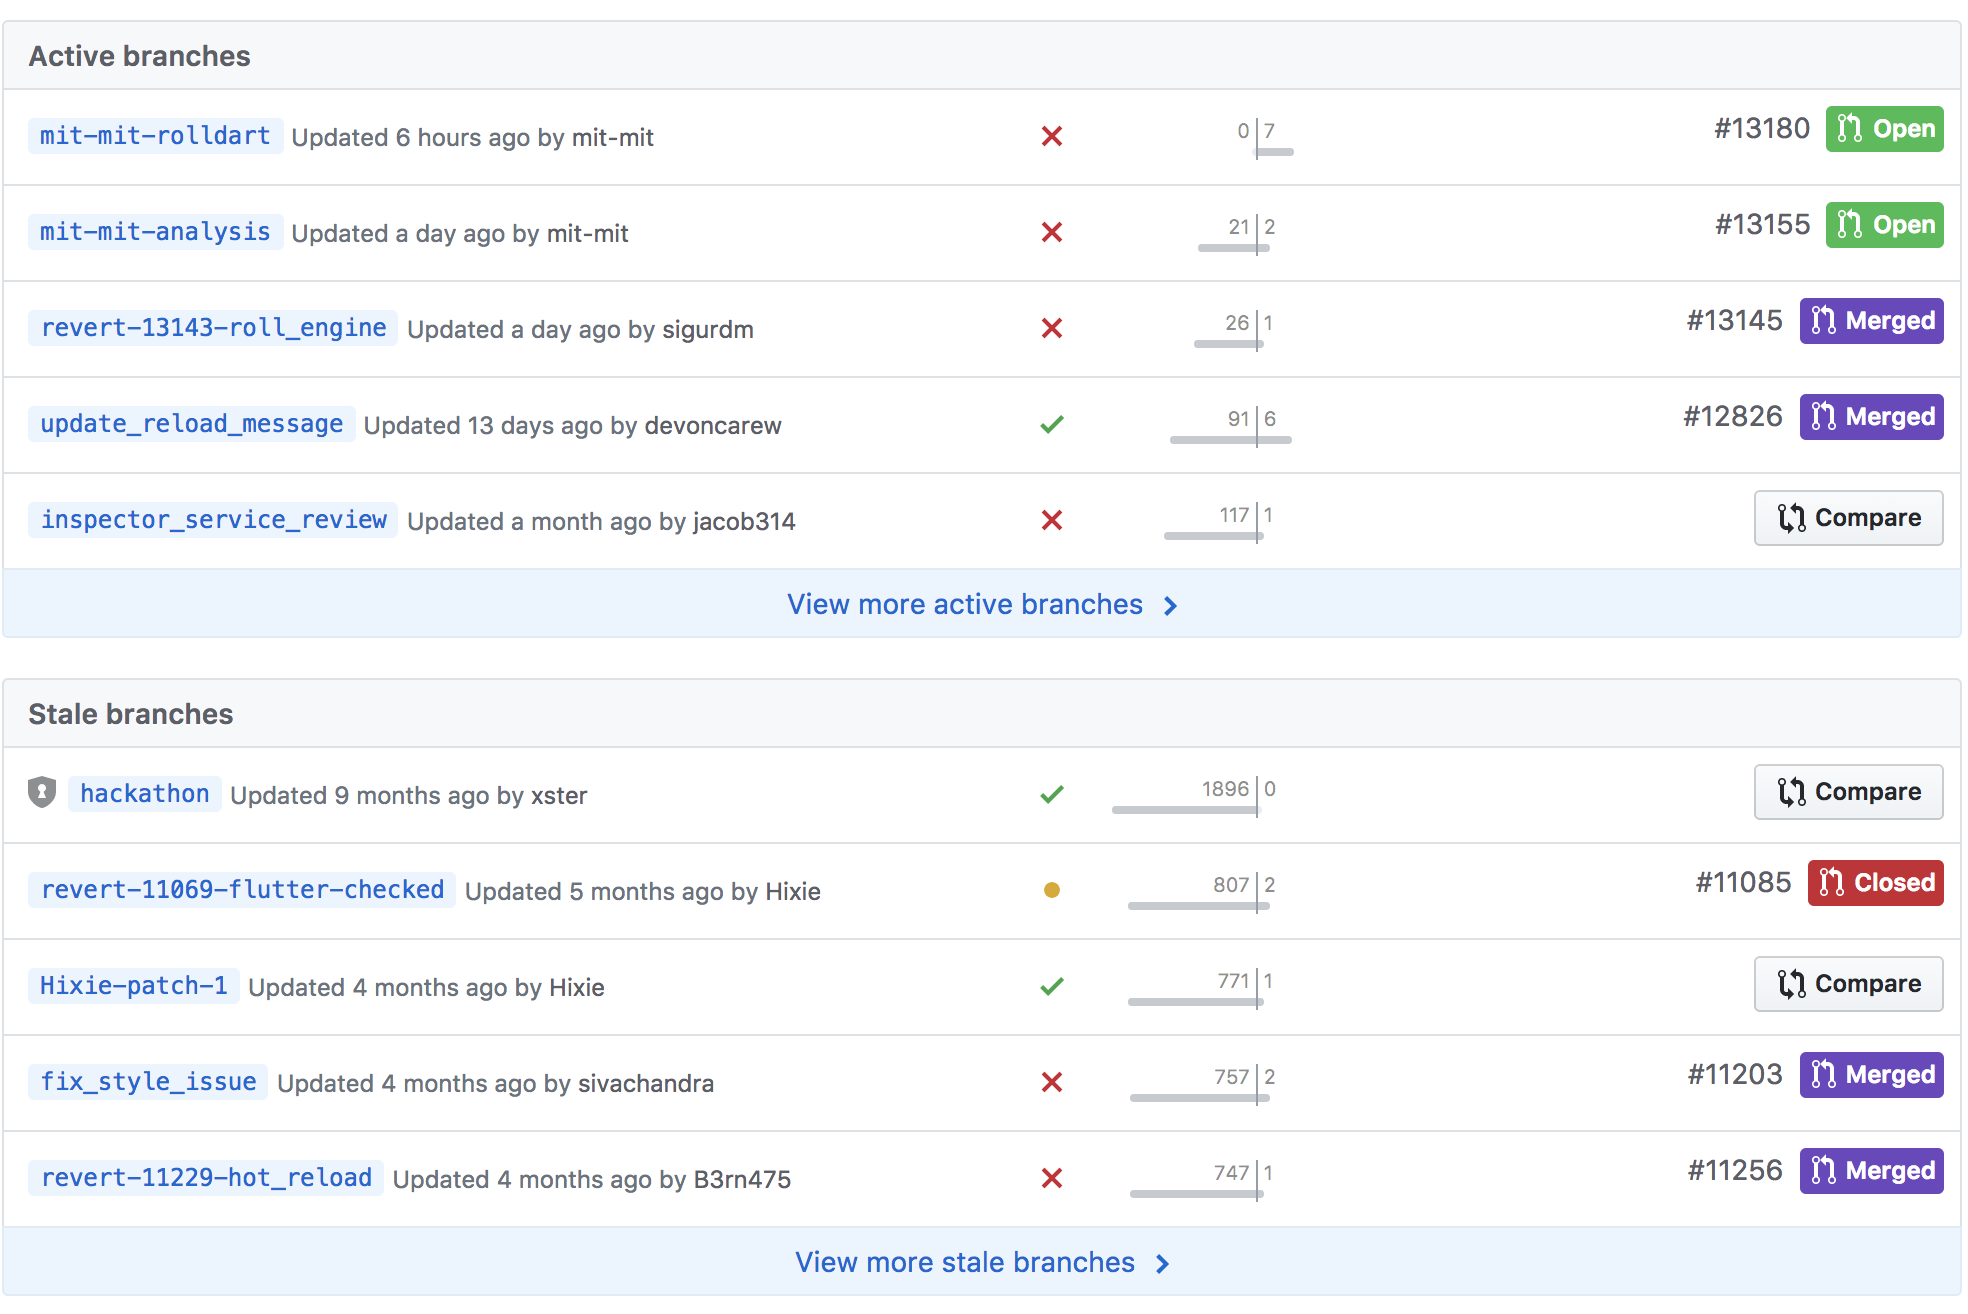Expand more active branches via the chevron arrow
Image resolution: width=1968 pixels, height=1314 pixels.
1170,605
